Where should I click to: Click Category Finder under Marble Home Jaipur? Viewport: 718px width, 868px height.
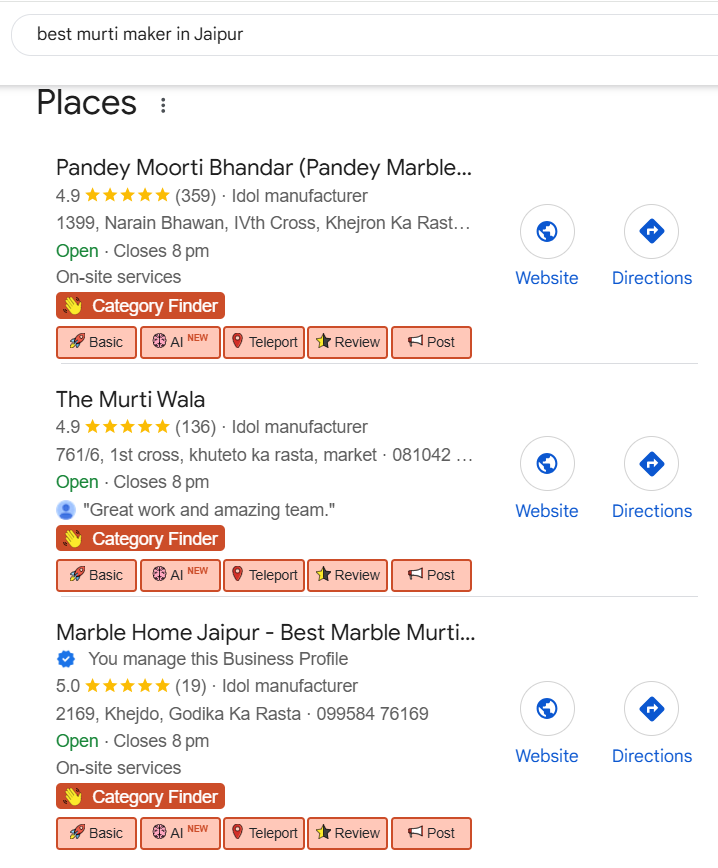140,797
